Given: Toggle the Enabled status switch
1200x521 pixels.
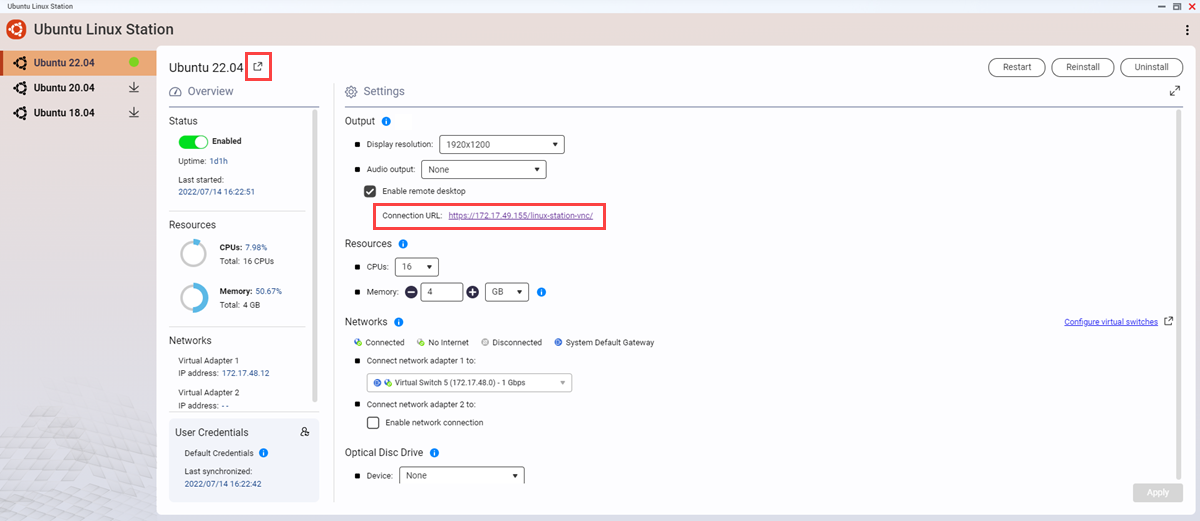Looking at the screenshot, I should coord(193,142).
